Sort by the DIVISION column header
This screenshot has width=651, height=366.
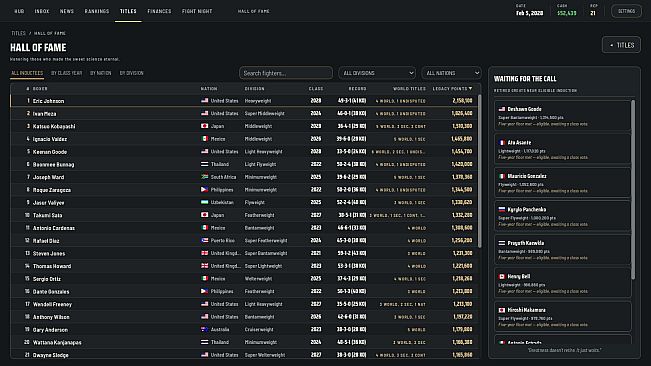click(255, 89)
